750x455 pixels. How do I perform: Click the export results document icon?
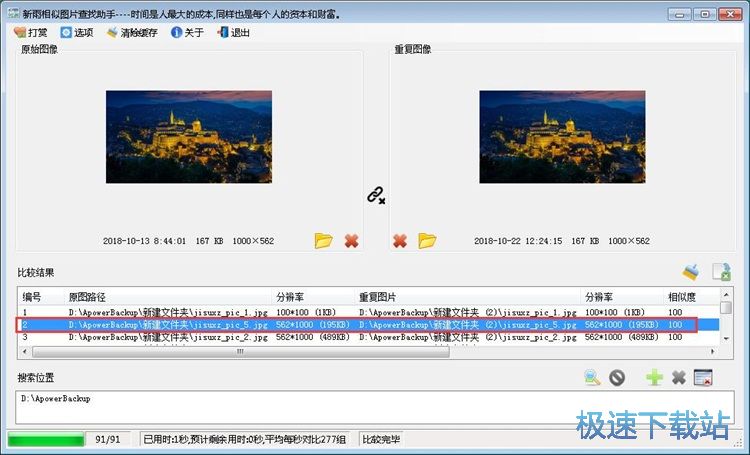pos(721,272)
